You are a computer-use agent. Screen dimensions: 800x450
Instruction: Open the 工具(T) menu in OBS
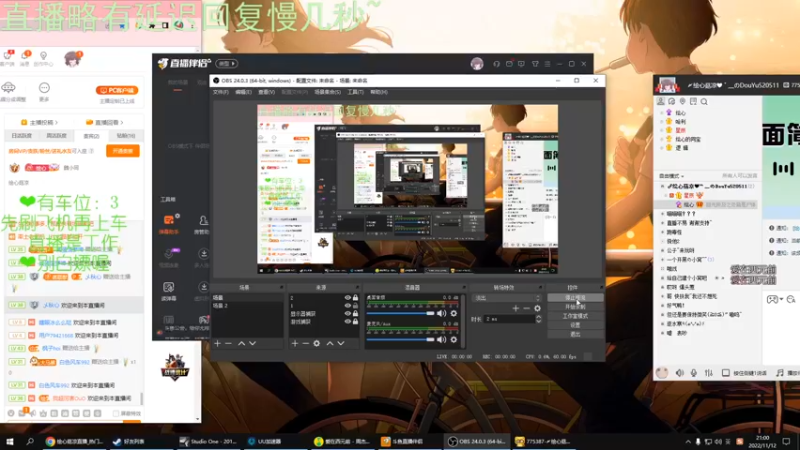tap(355, 92)
